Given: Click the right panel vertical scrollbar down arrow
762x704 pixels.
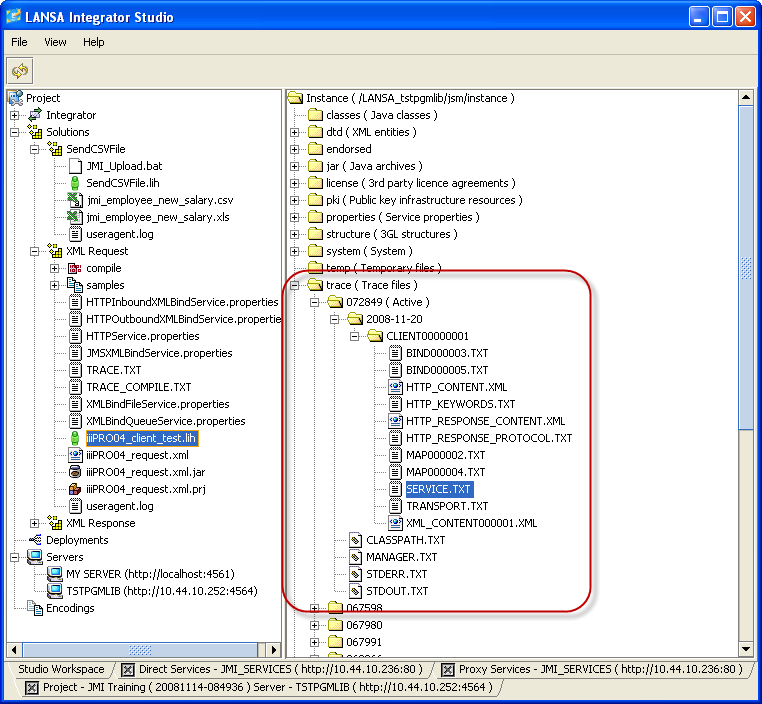Looking at the screenshot, I should tap(745, 648).
